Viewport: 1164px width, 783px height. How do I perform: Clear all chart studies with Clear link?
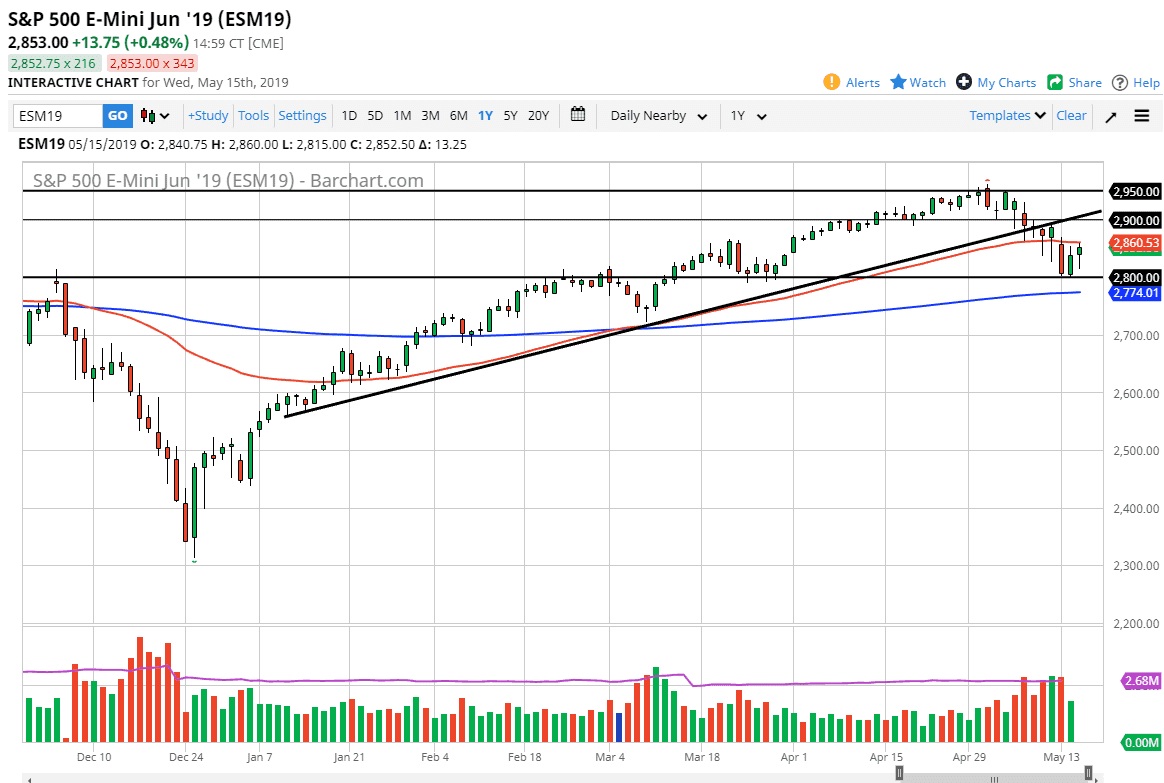coord(1071,115)
